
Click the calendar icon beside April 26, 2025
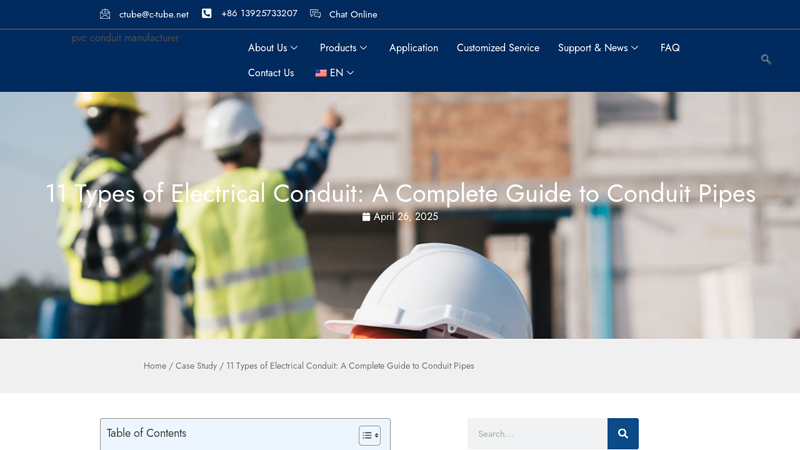(366, 217)
